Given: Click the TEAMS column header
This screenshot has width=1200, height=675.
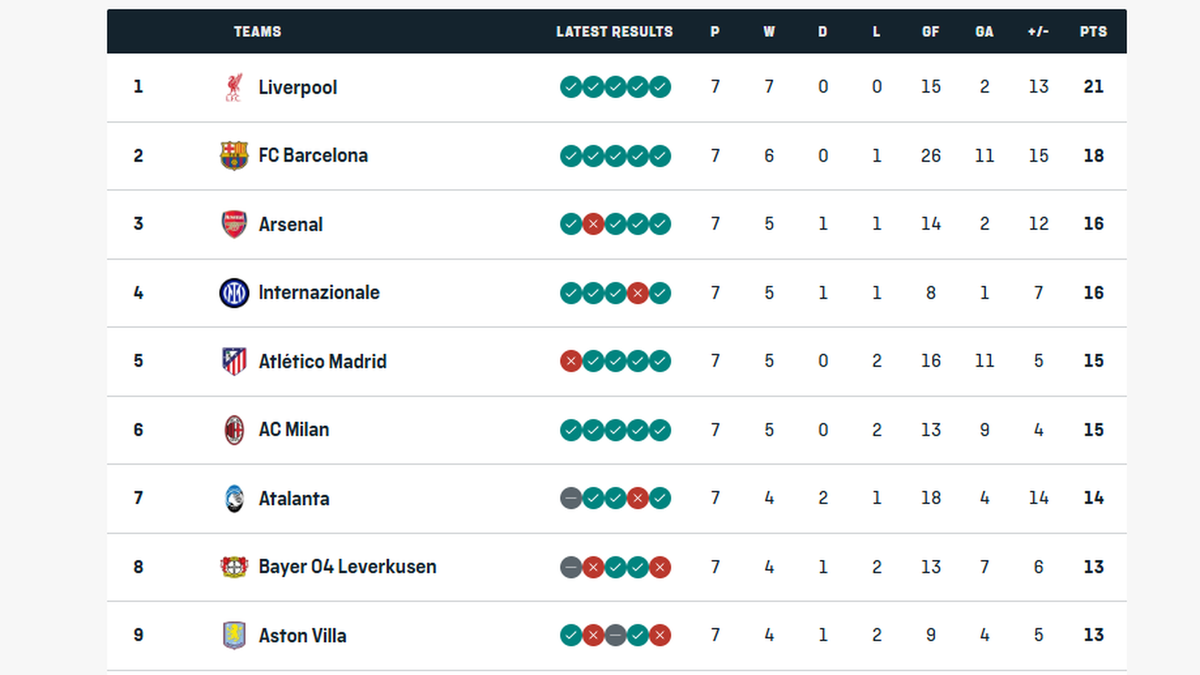Looking at the screenshot, I should pyautogui.click(x=257, y=31).
